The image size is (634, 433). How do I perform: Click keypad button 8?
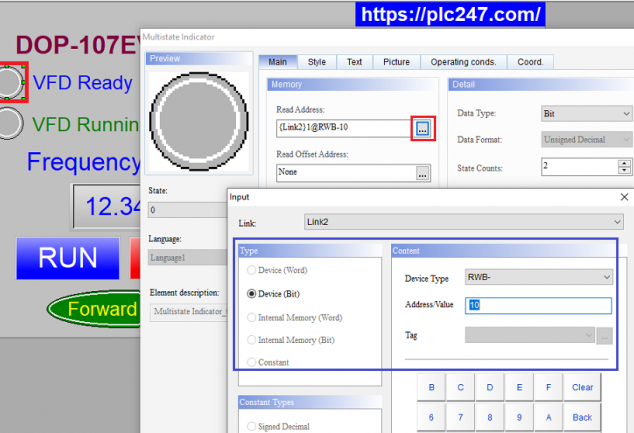click(490, 417)
